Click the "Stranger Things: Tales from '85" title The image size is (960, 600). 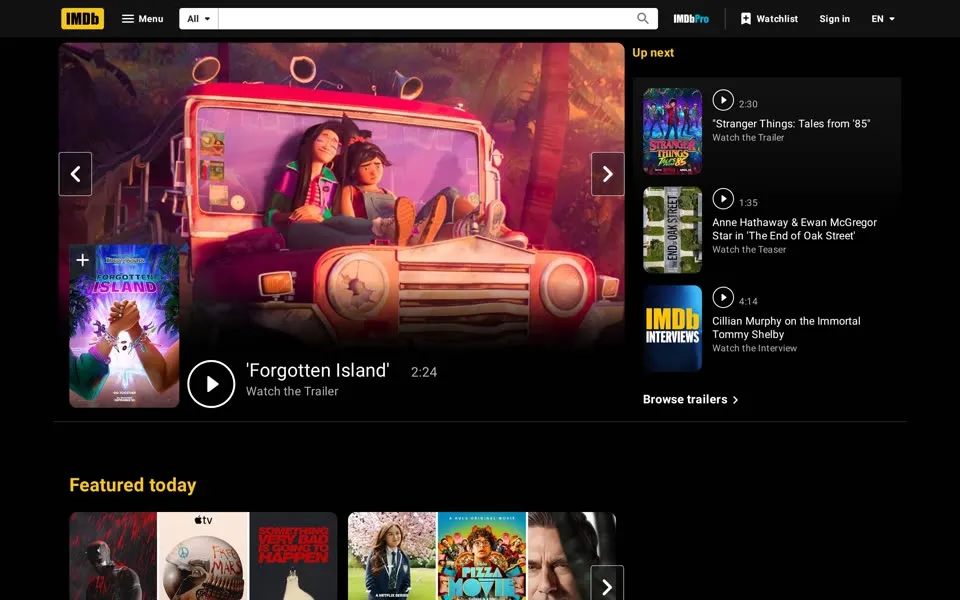[x=791, y=124]
